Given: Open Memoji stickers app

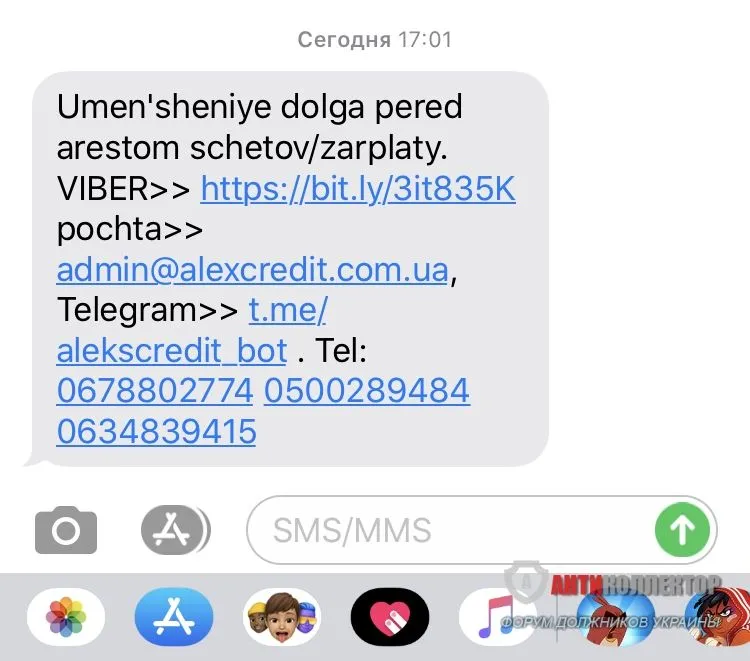Looking at the screenshot, I should coord(282,617).
